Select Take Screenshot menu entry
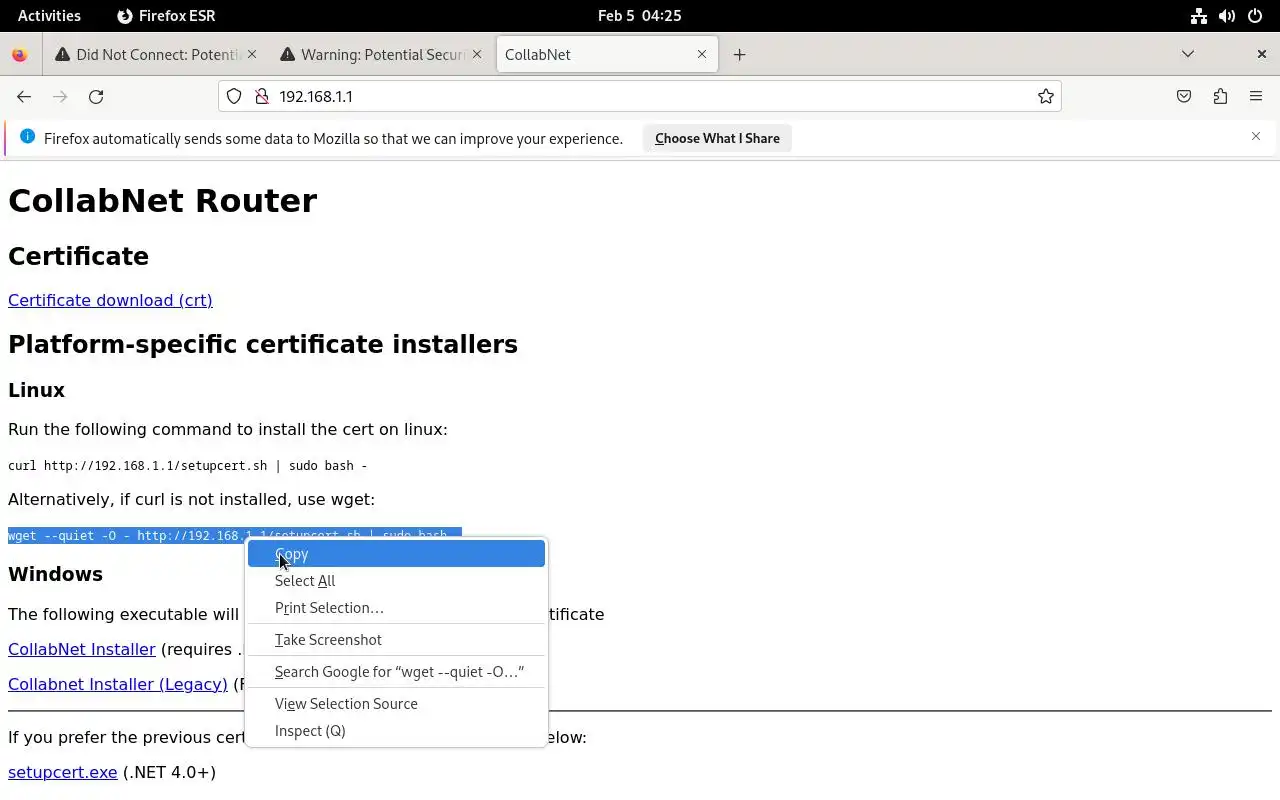This screenshot has width=1280, height=800. 396,640
